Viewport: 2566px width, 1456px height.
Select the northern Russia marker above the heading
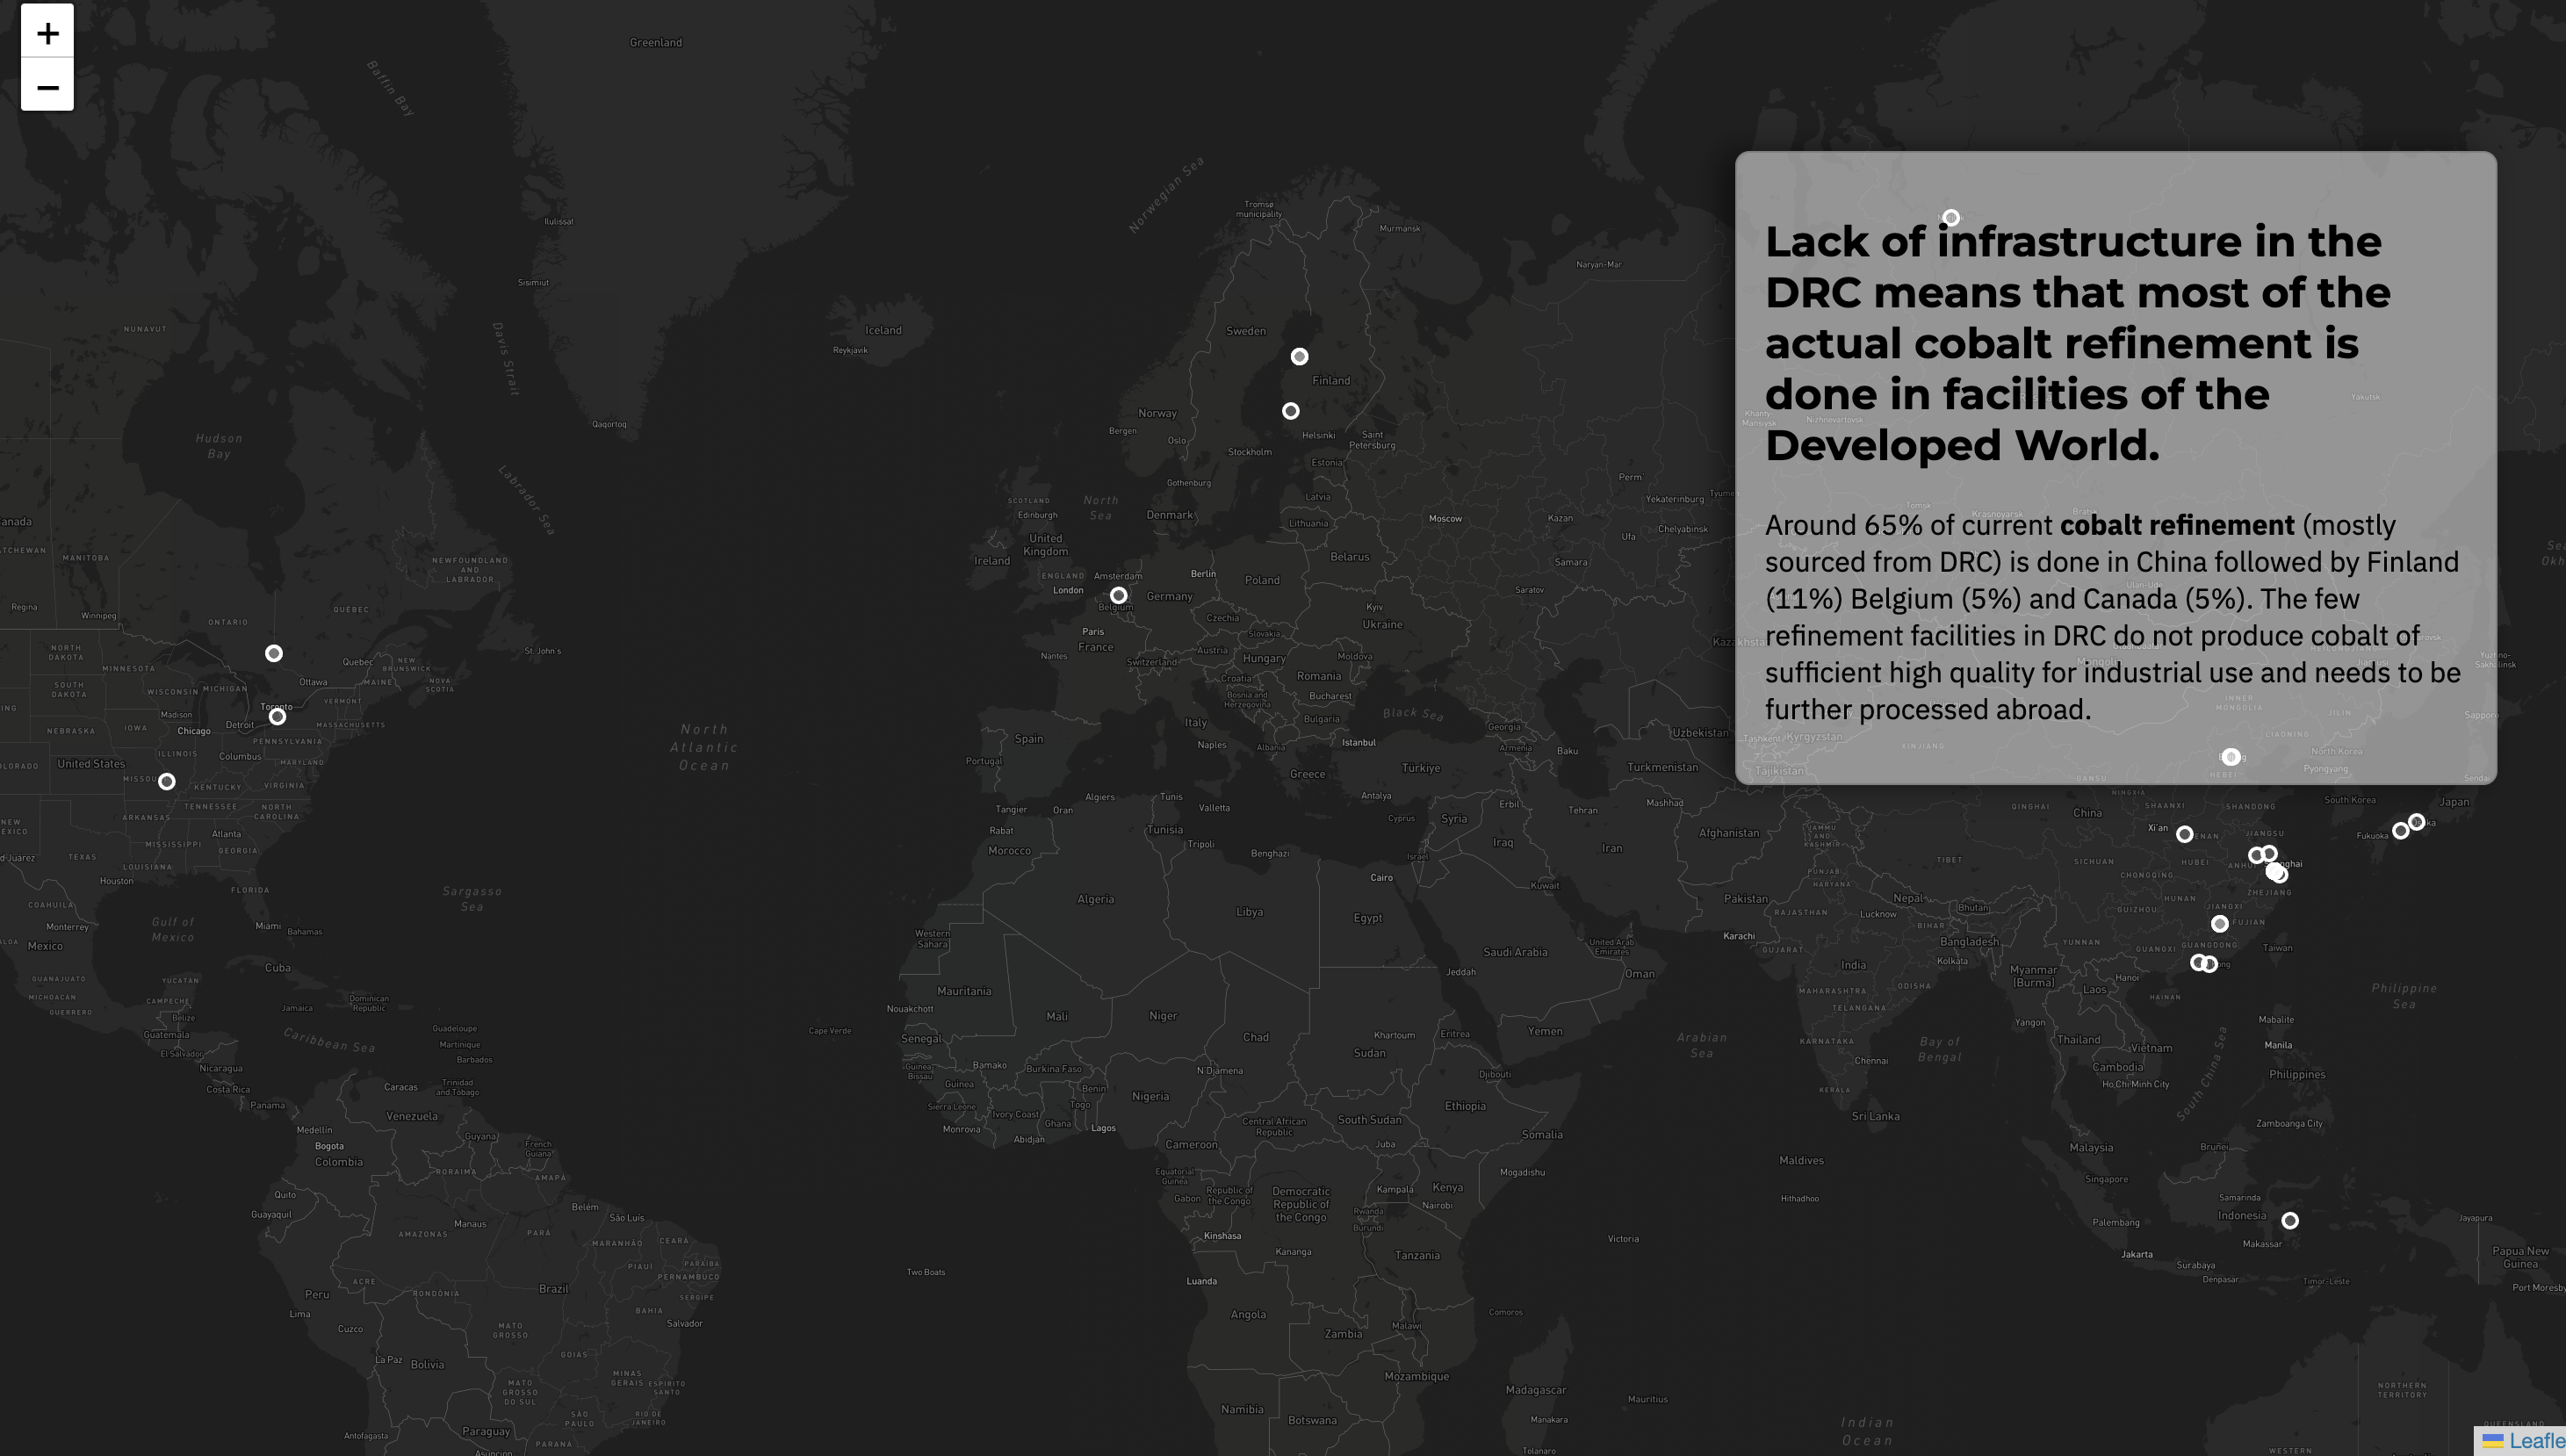point(1951,218)
